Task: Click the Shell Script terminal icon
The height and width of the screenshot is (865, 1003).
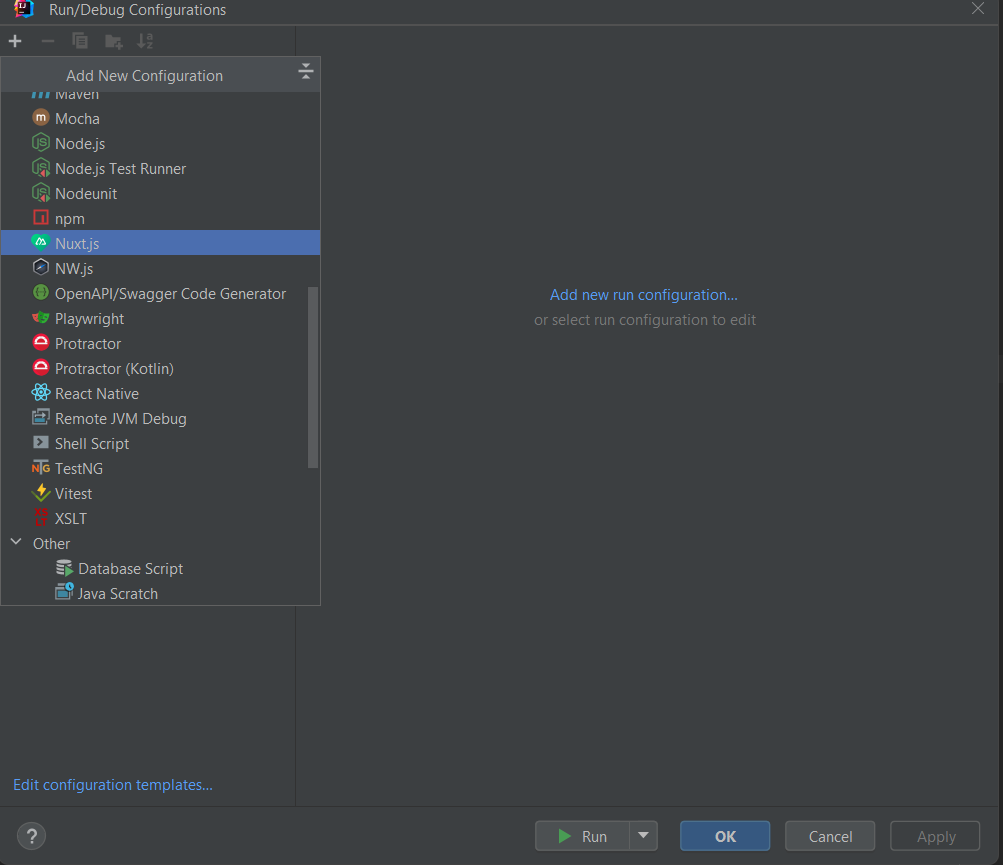Action: point(41,442)
